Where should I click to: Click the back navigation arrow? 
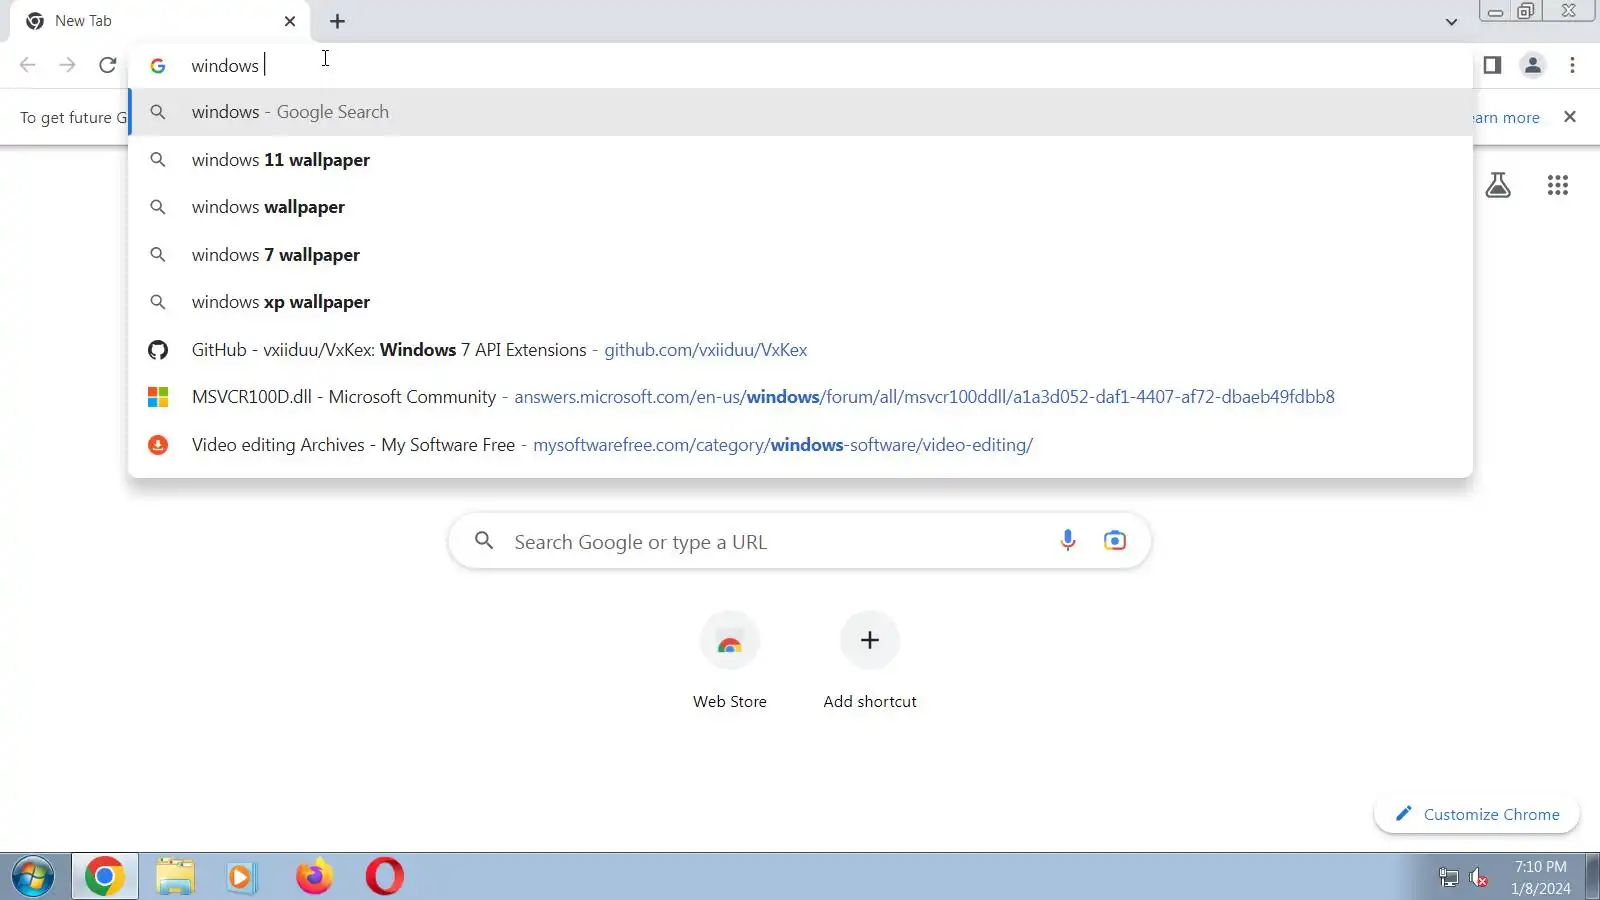pos(27,65)
